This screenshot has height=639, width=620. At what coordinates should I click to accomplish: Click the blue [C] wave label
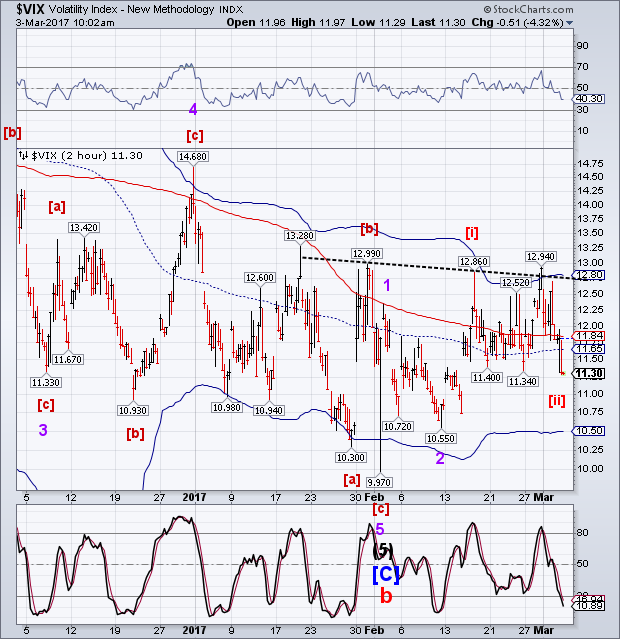click(x=381, y=574)
